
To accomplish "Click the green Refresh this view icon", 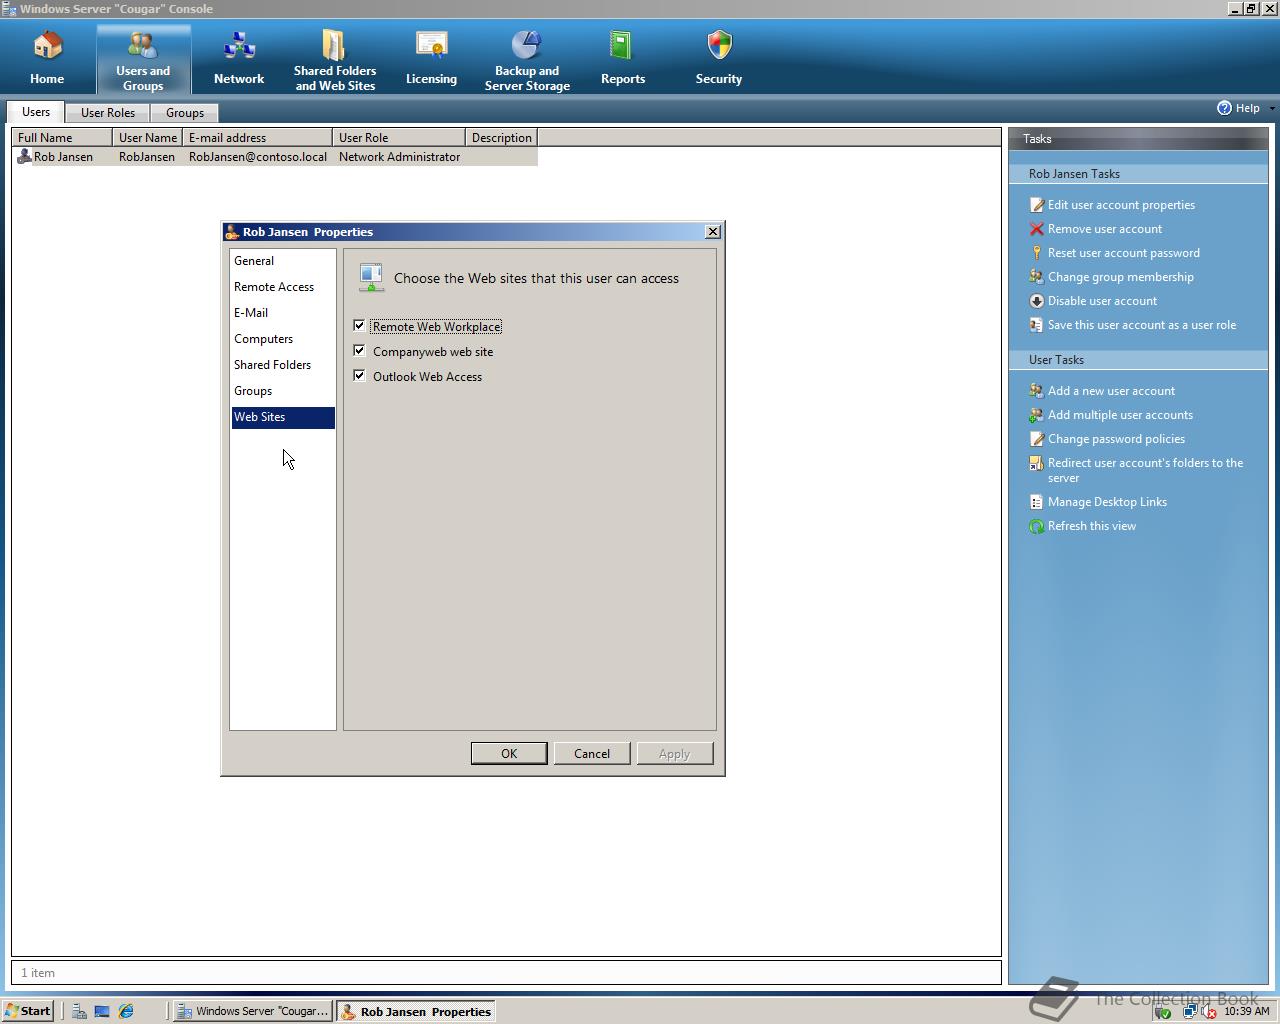I will point(1037,526).
